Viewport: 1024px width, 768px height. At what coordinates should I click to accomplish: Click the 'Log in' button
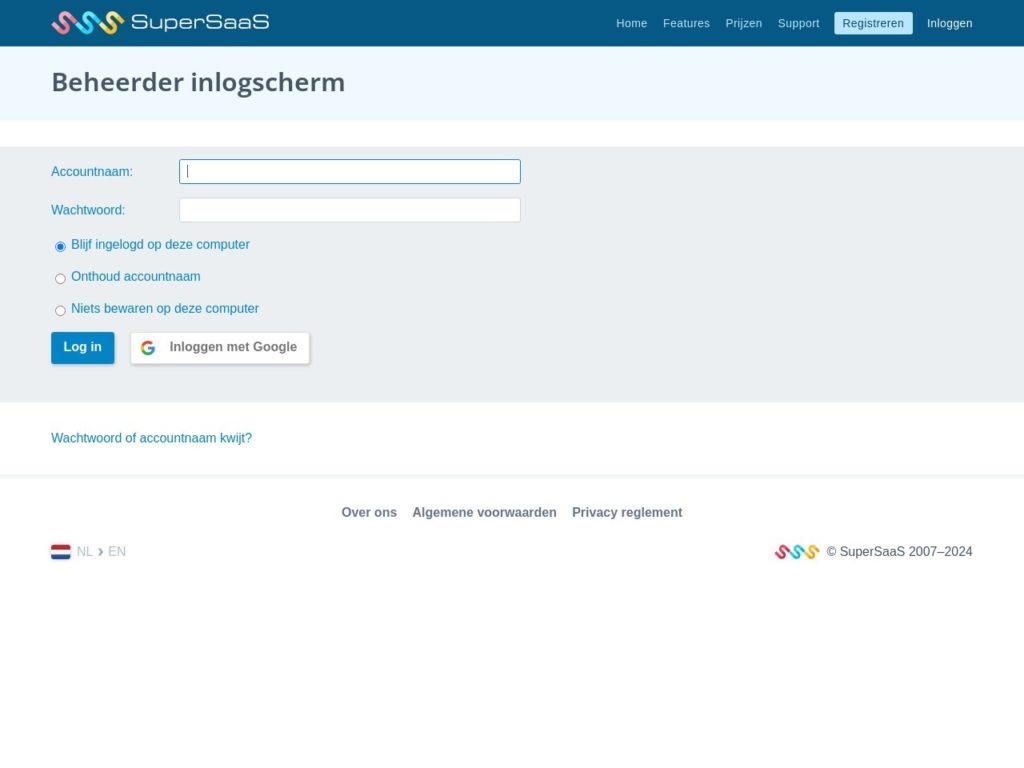[82, 347]
